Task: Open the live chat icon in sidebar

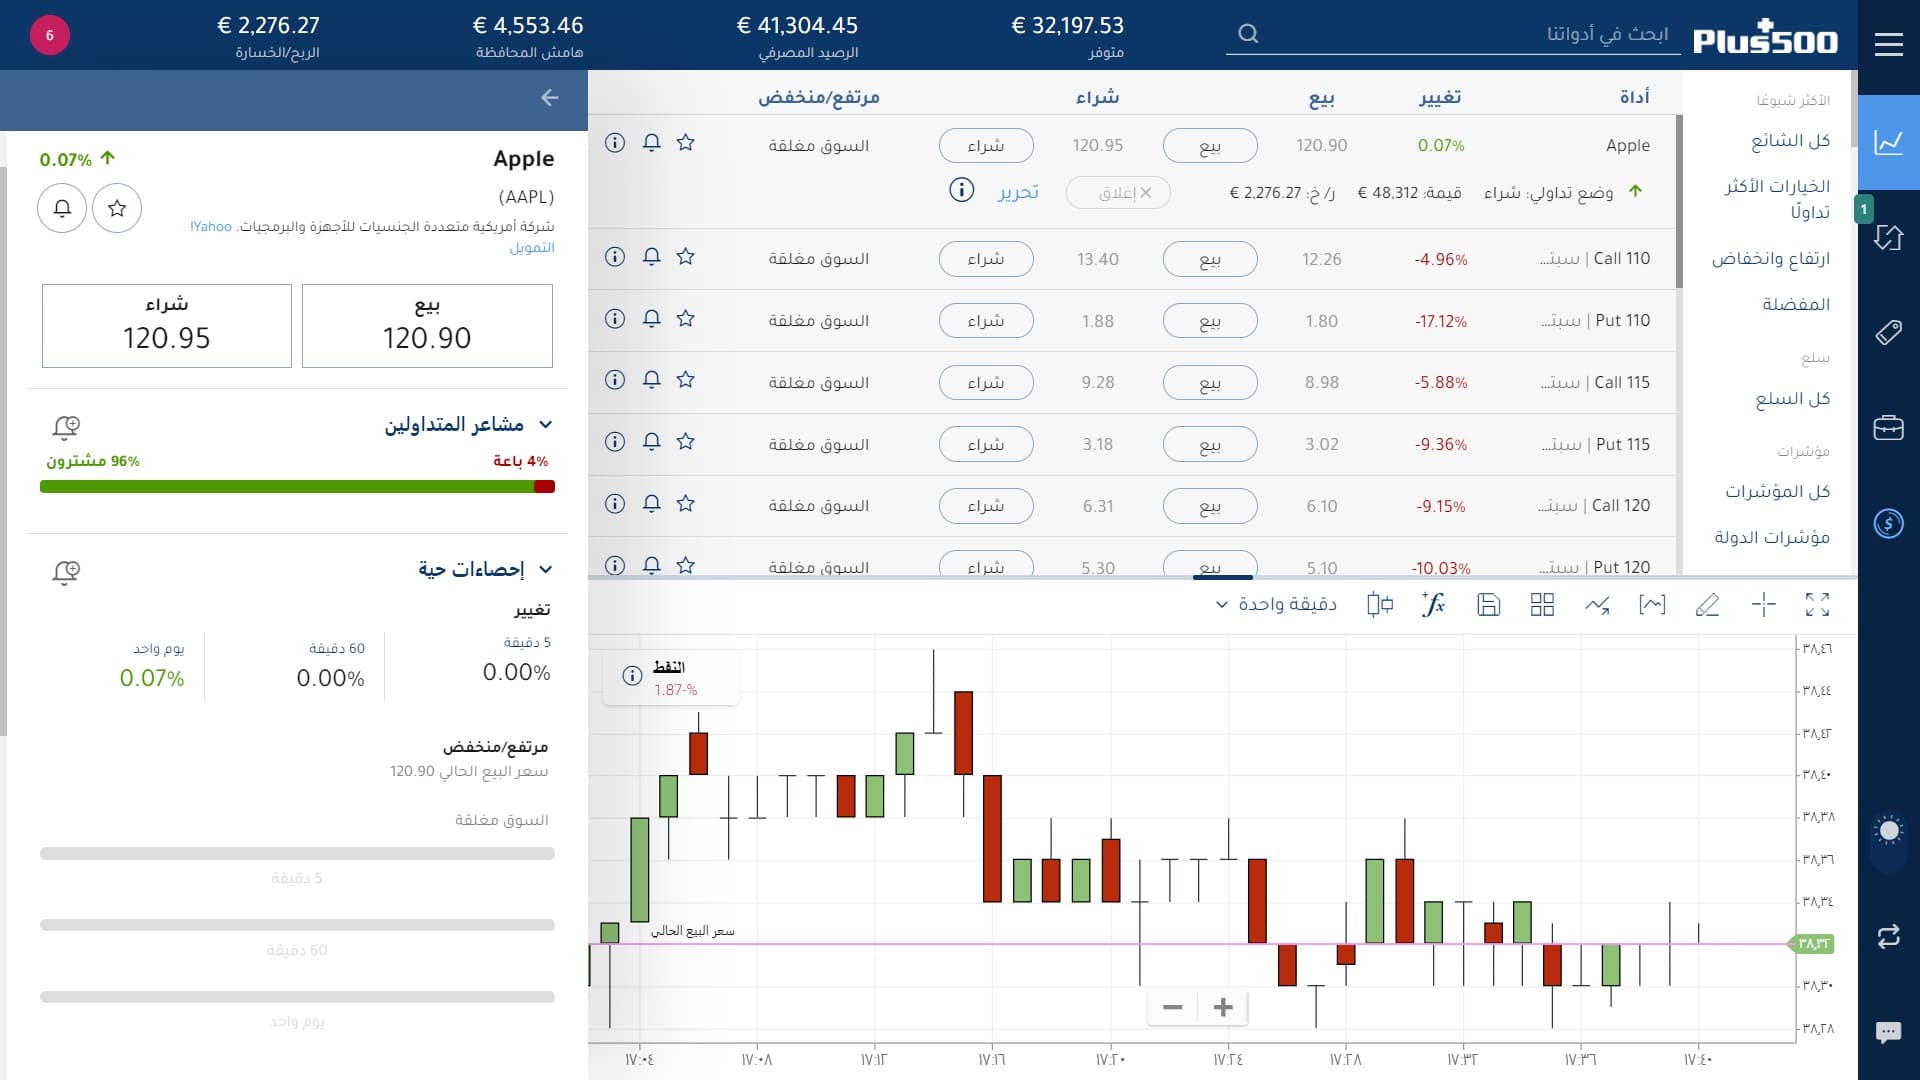Action: [x=1888, y=1032]
